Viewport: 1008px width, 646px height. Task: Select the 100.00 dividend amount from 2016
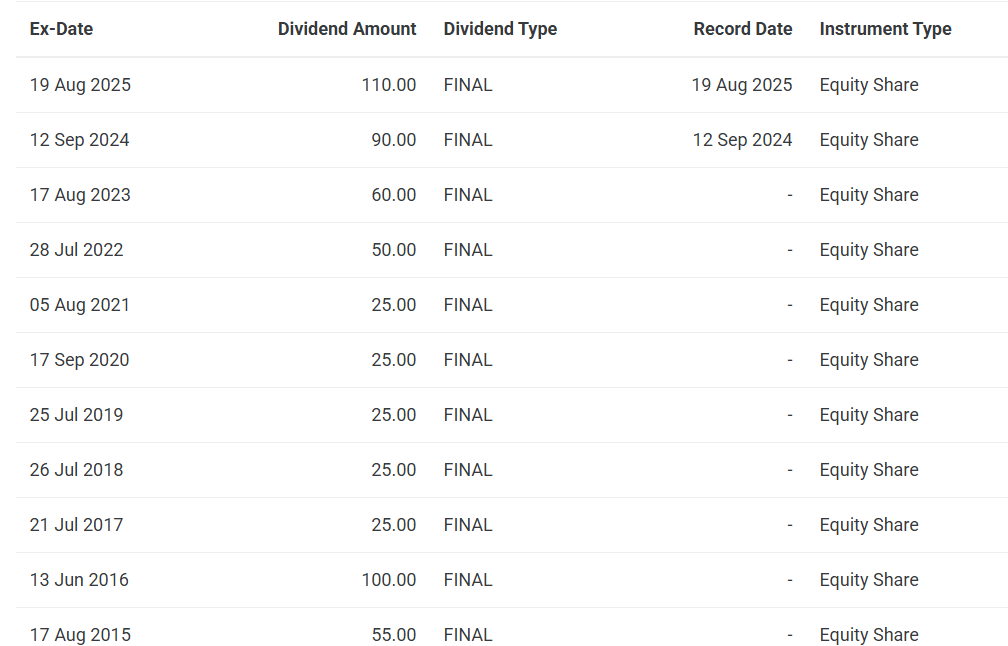pyautogui.click(x=389, y=580)
